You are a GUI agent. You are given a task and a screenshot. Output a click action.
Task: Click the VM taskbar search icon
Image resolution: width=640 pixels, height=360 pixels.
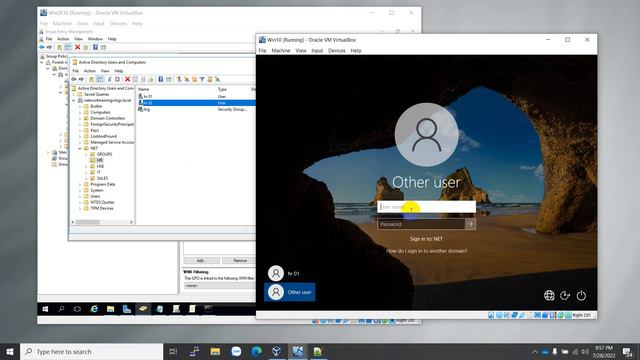61,309
